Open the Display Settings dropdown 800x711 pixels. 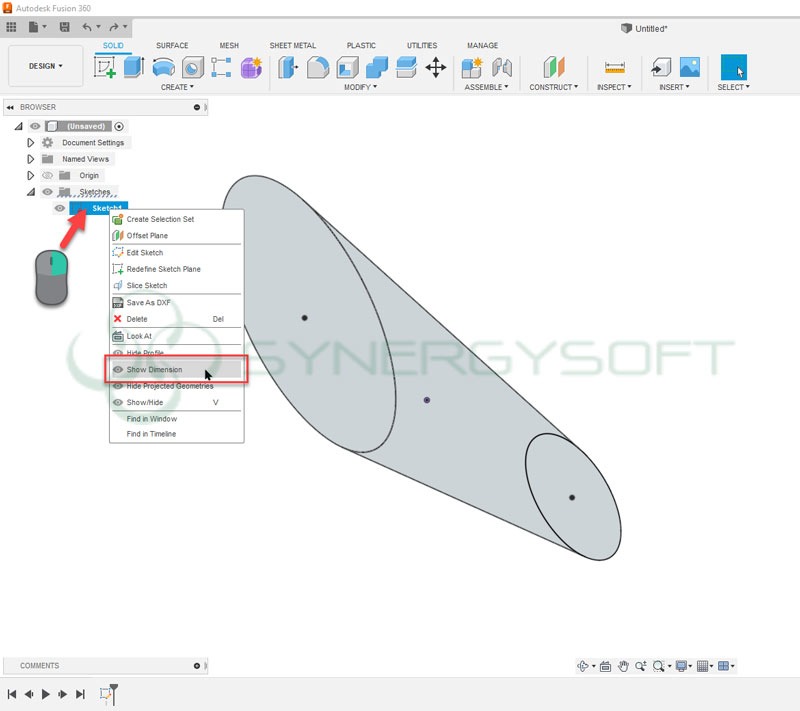click(682, 666)
